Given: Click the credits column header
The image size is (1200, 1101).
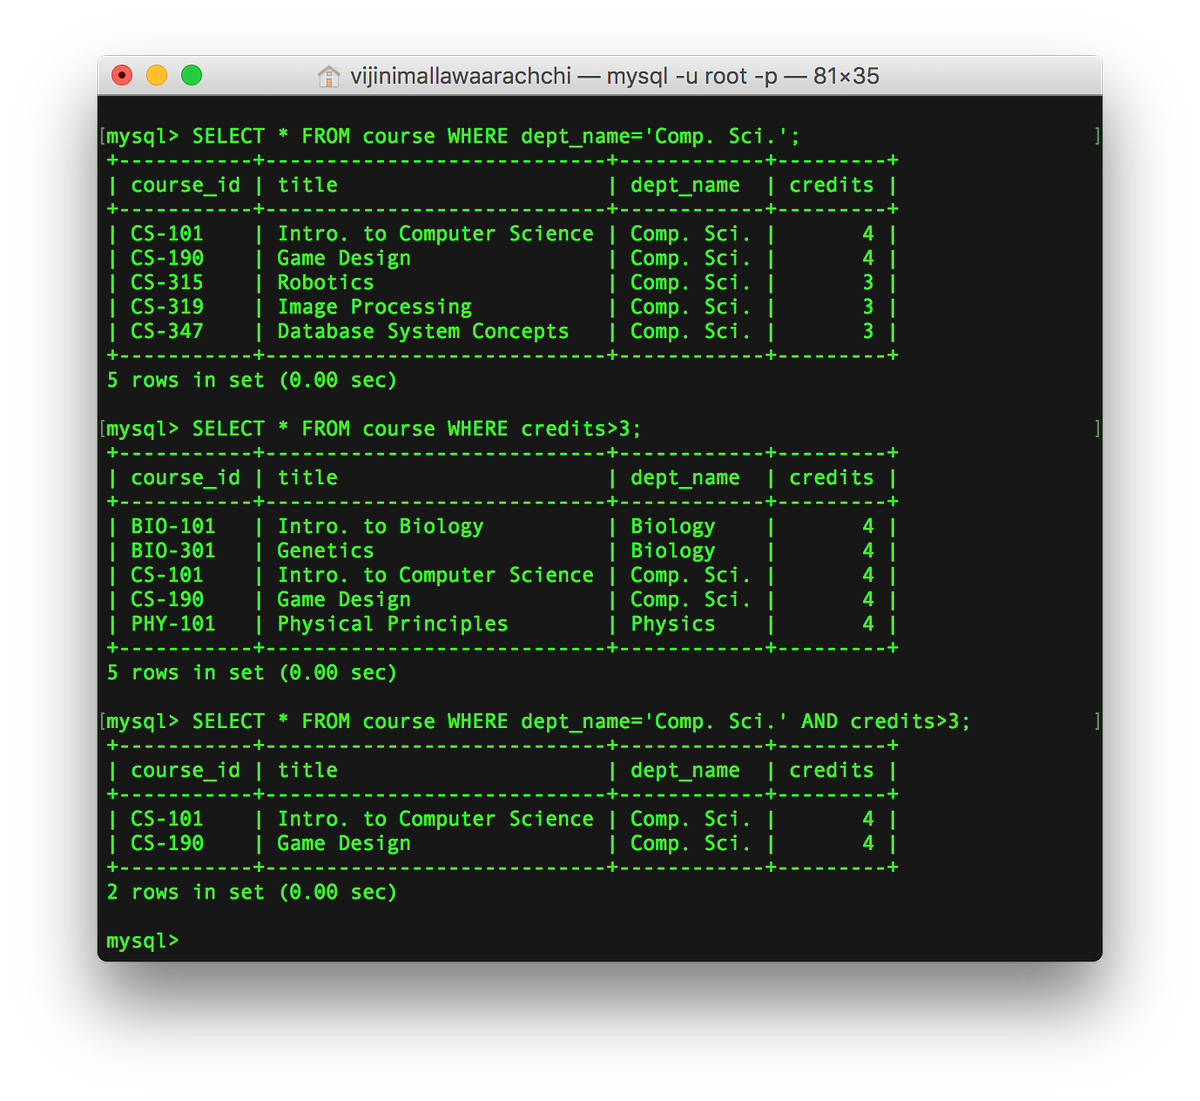Looking at the screenshot, I should (831, 184).
